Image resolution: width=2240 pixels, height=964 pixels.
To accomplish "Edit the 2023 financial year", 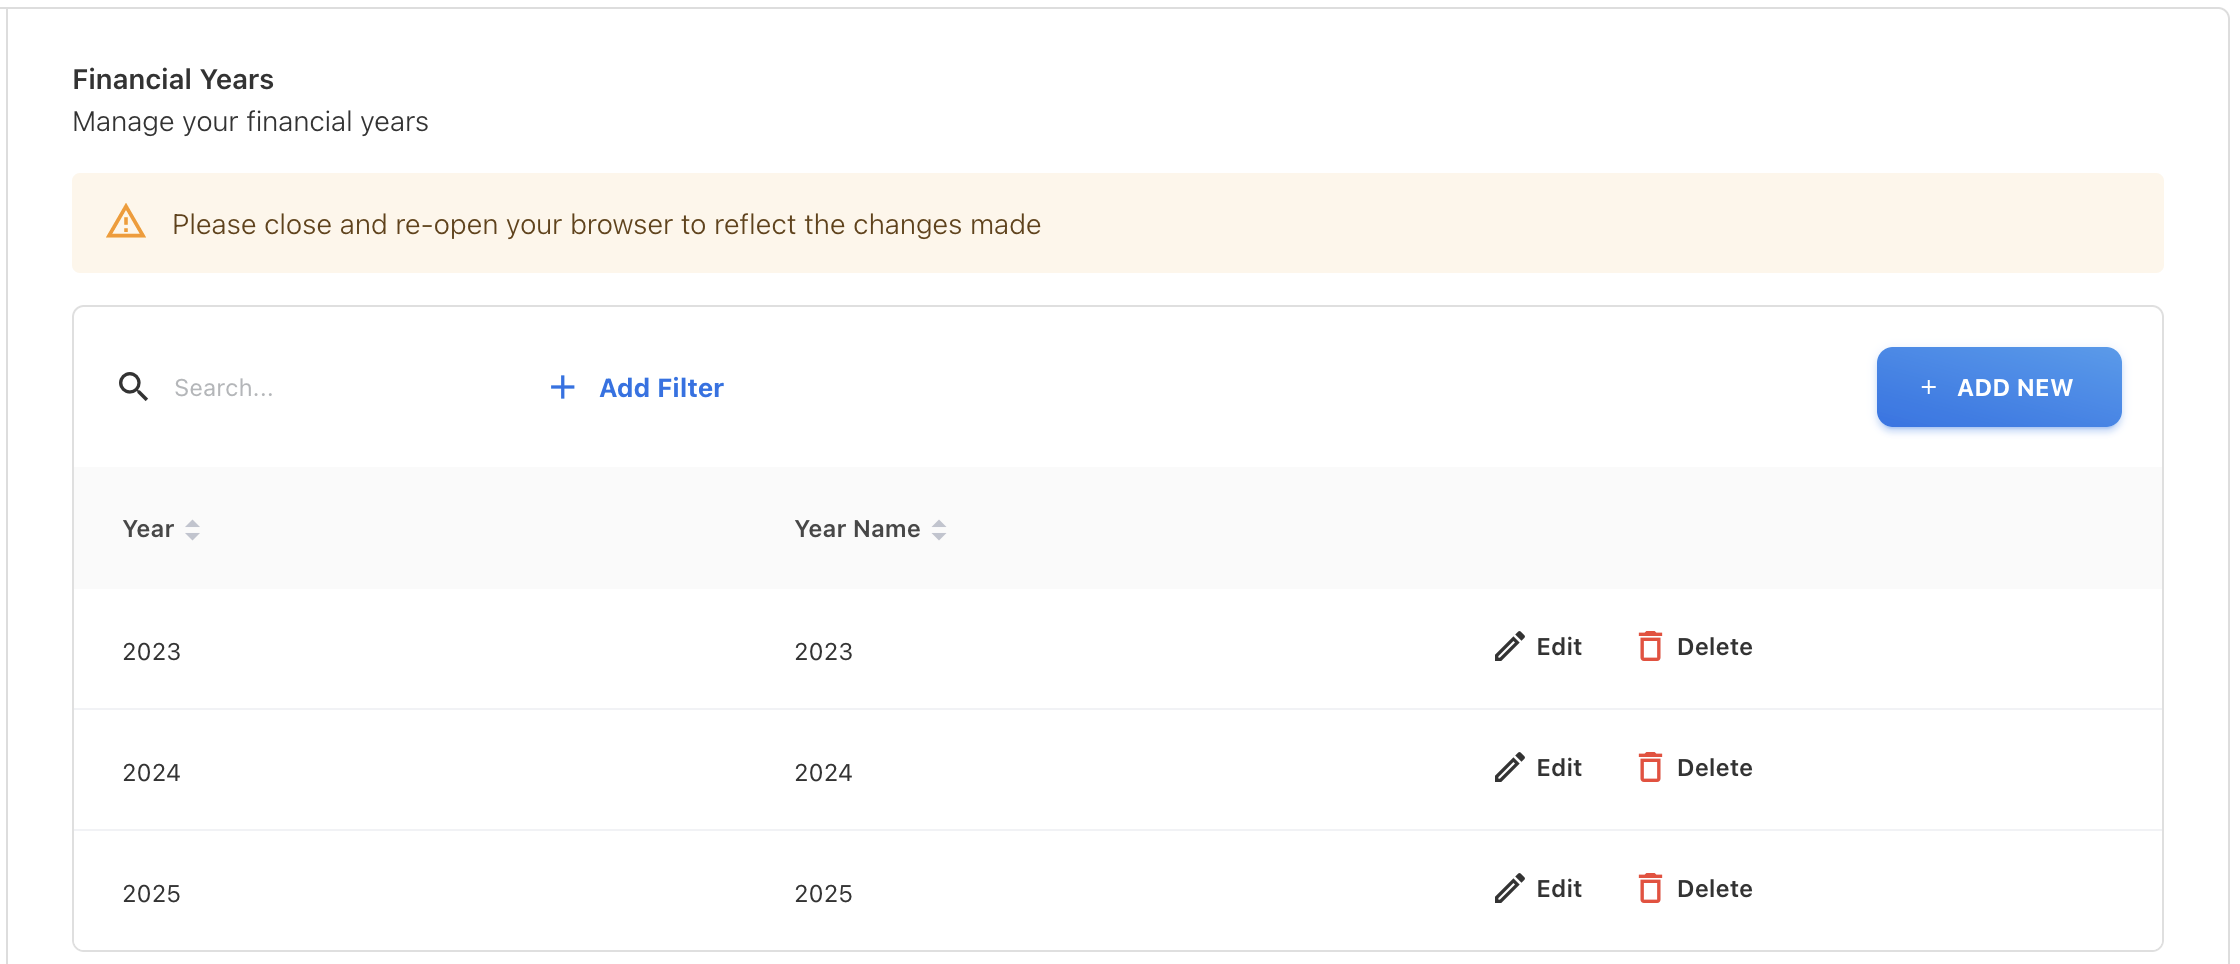I will tap(1558, 647).
